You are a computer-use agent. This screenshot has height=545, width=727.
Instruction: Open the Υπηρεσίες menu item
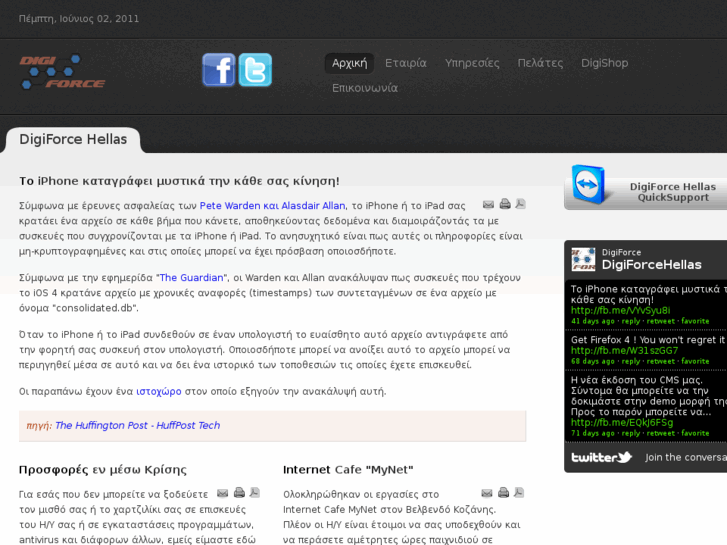(472, 63)
